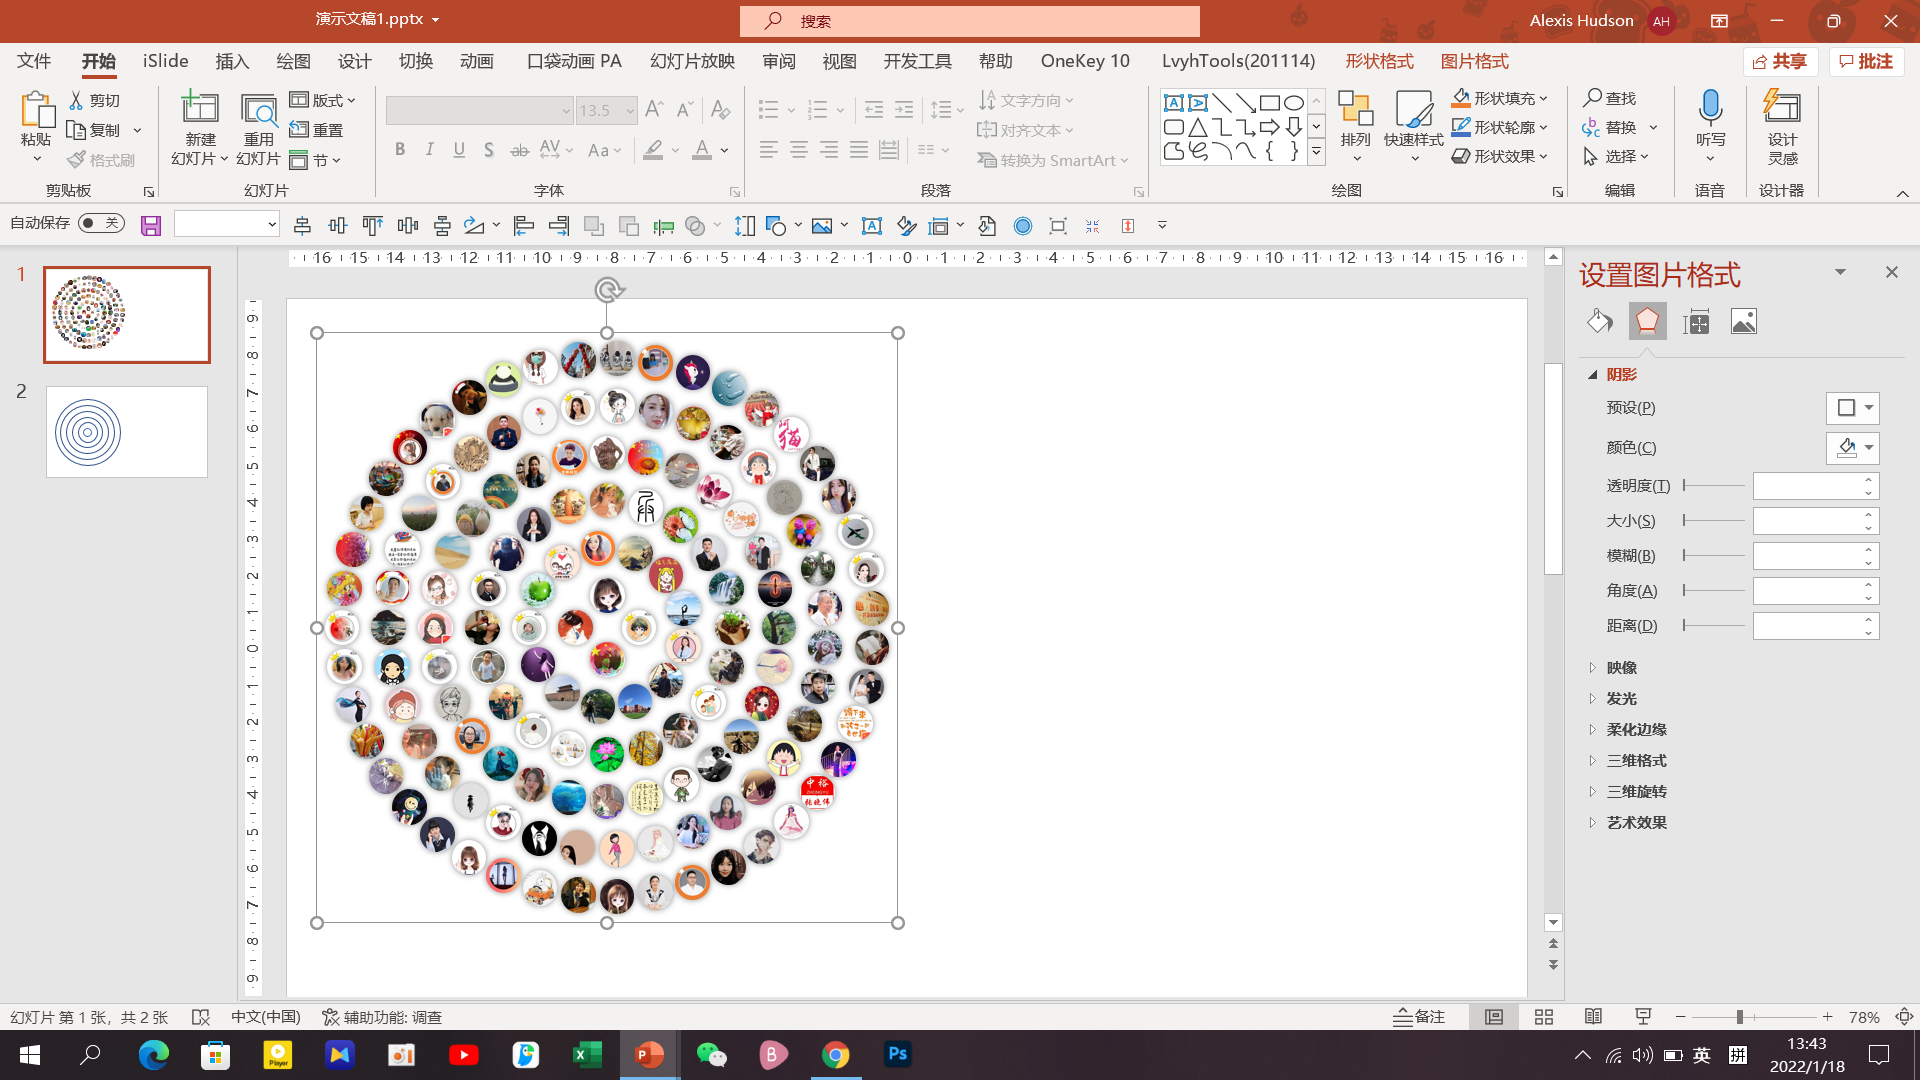Open the shadow Presets (预设) dropdown
Viewport: 1920px width, 1080px height.
click(1852, 408)
